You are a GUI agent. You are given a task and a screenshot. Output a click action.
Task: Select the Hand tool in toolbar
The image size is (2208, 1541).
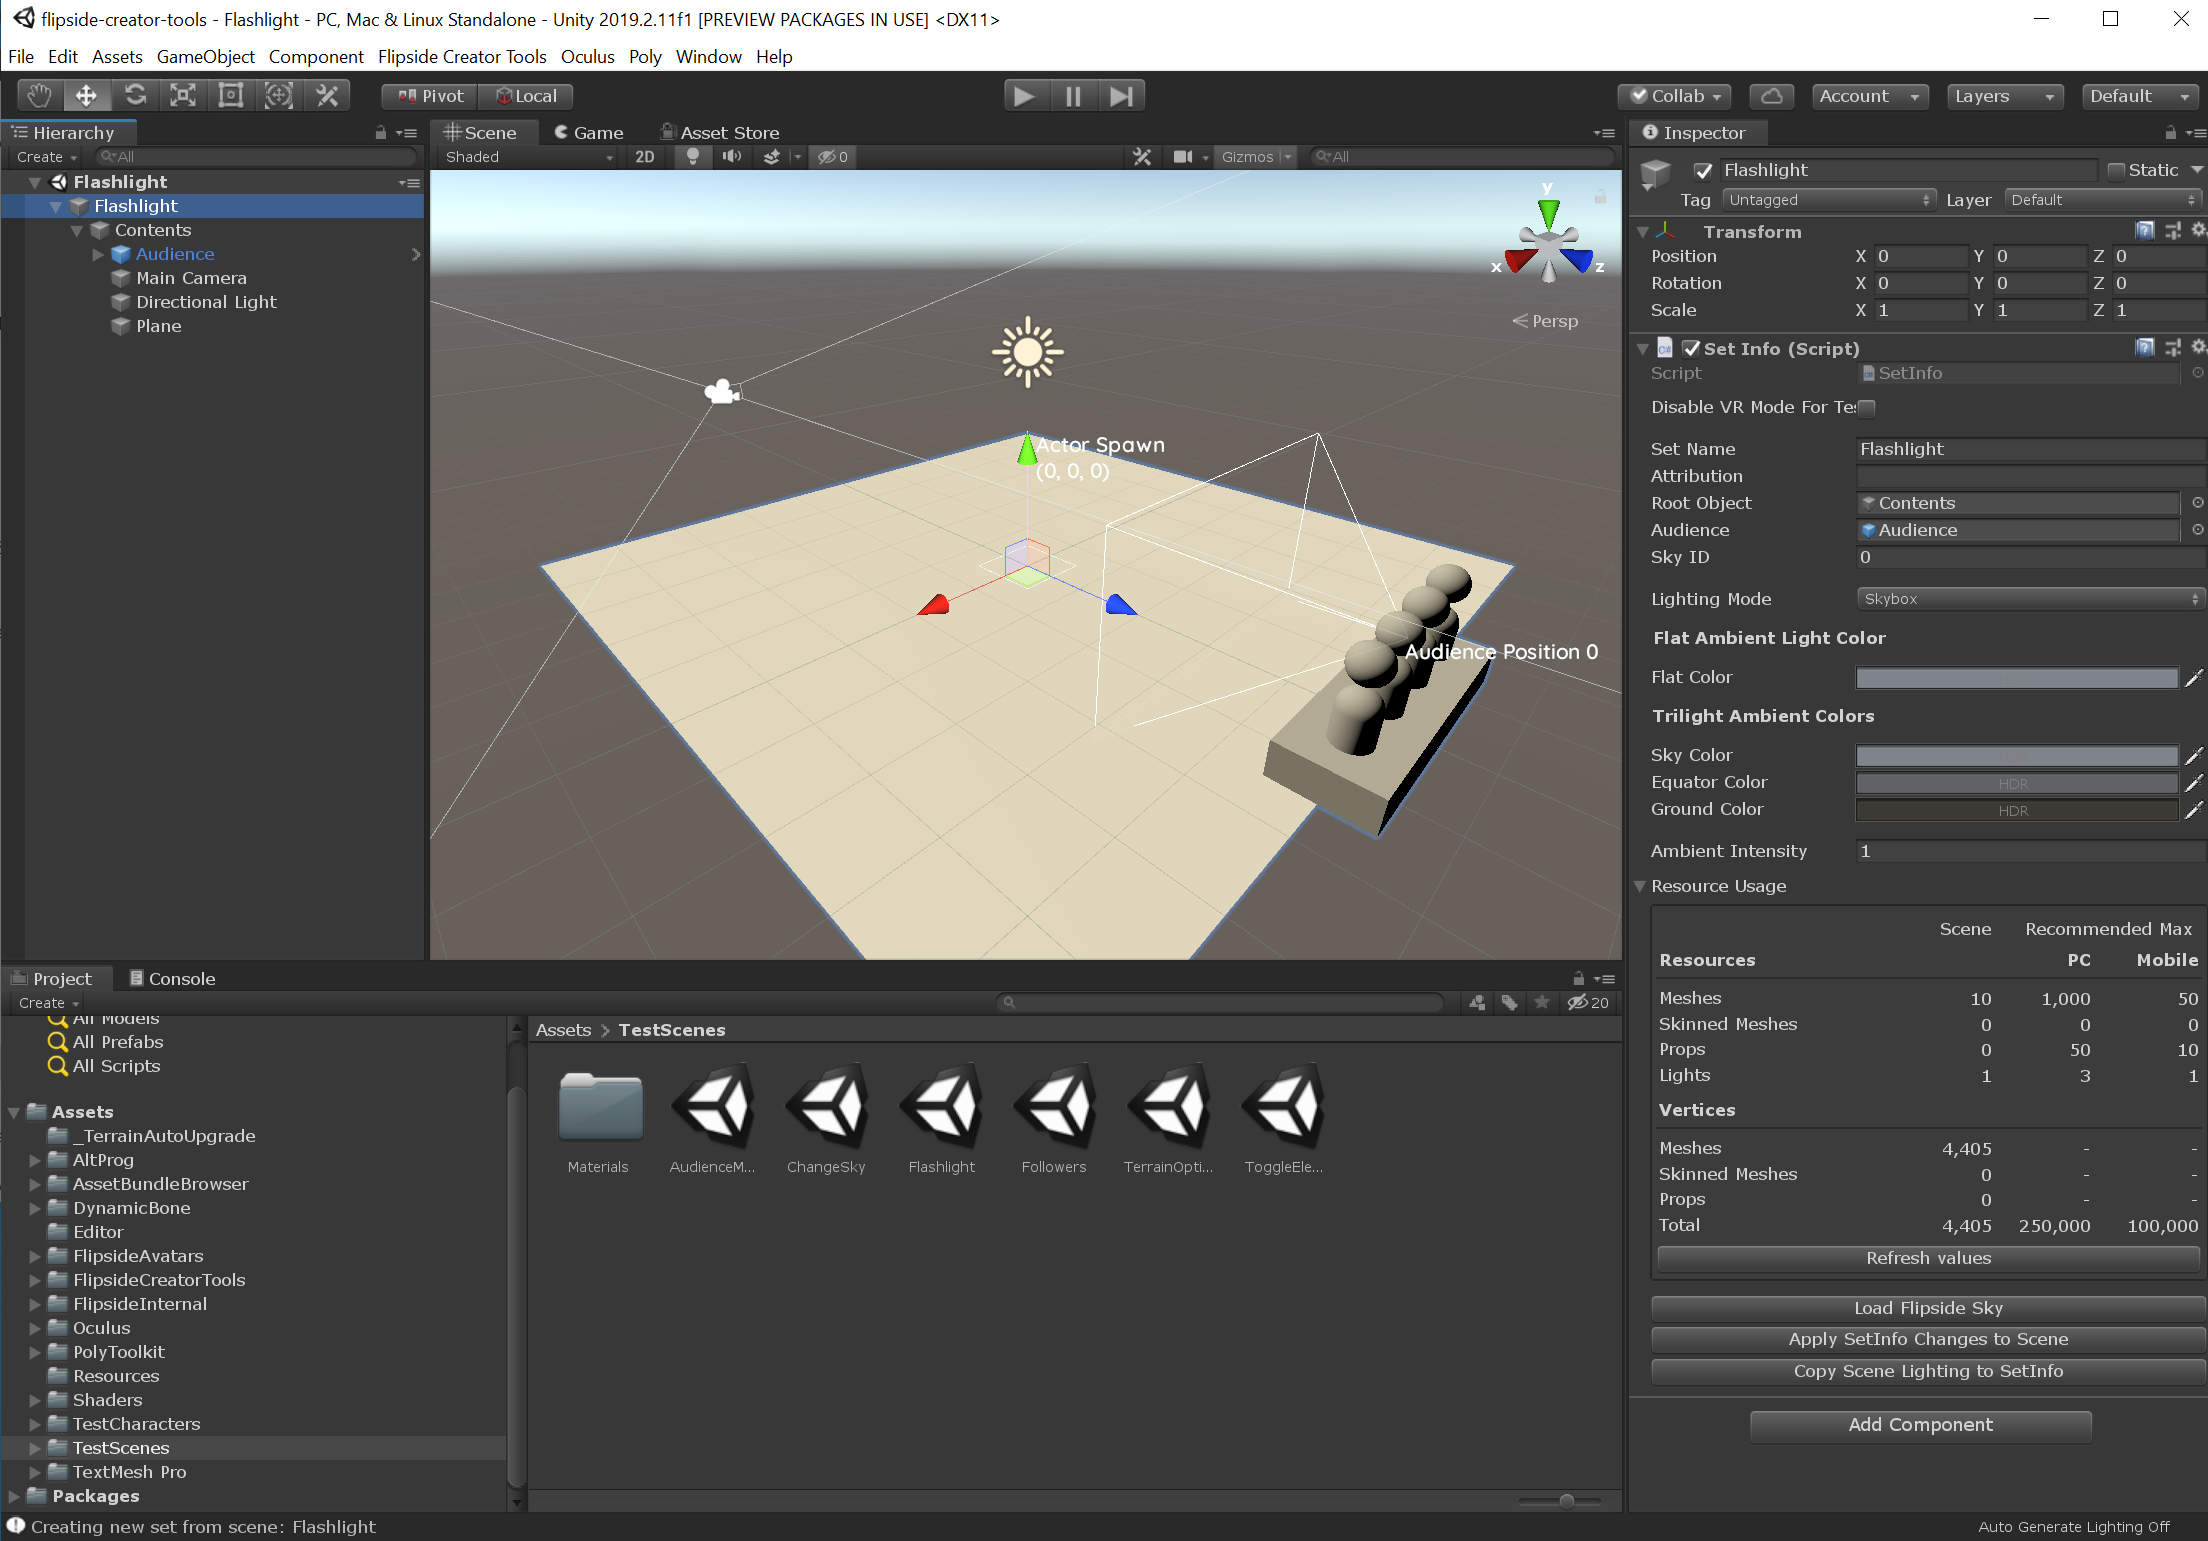[39, 96]
